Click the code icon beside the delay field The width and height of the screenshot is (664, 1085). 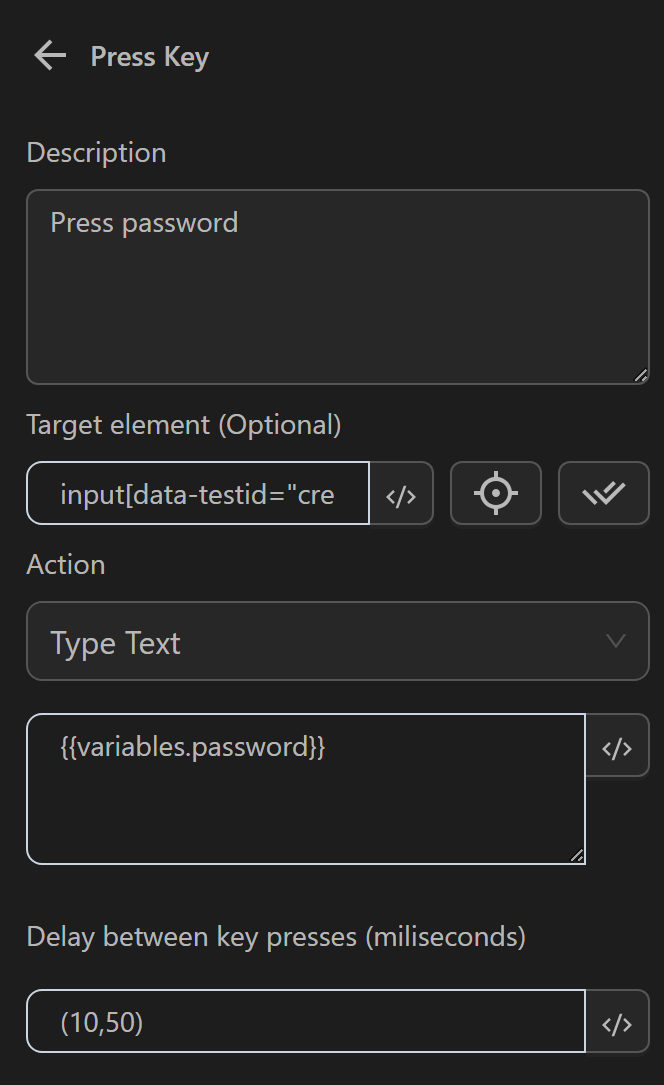tap(617, 1021)
